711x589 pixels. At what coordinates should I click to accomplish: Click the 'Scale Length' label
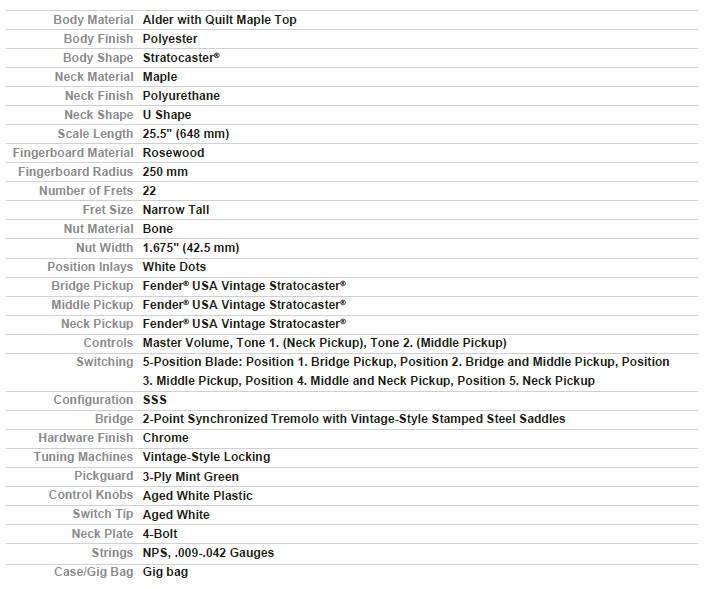point(95,134)
